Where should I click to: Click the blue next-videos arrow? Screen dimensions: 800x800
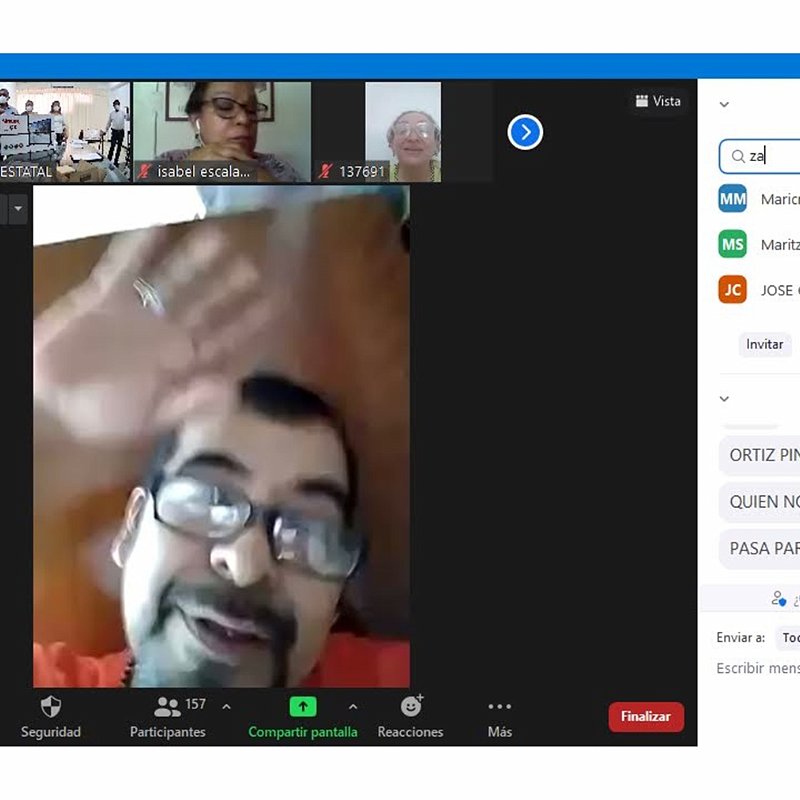point(525,132)
